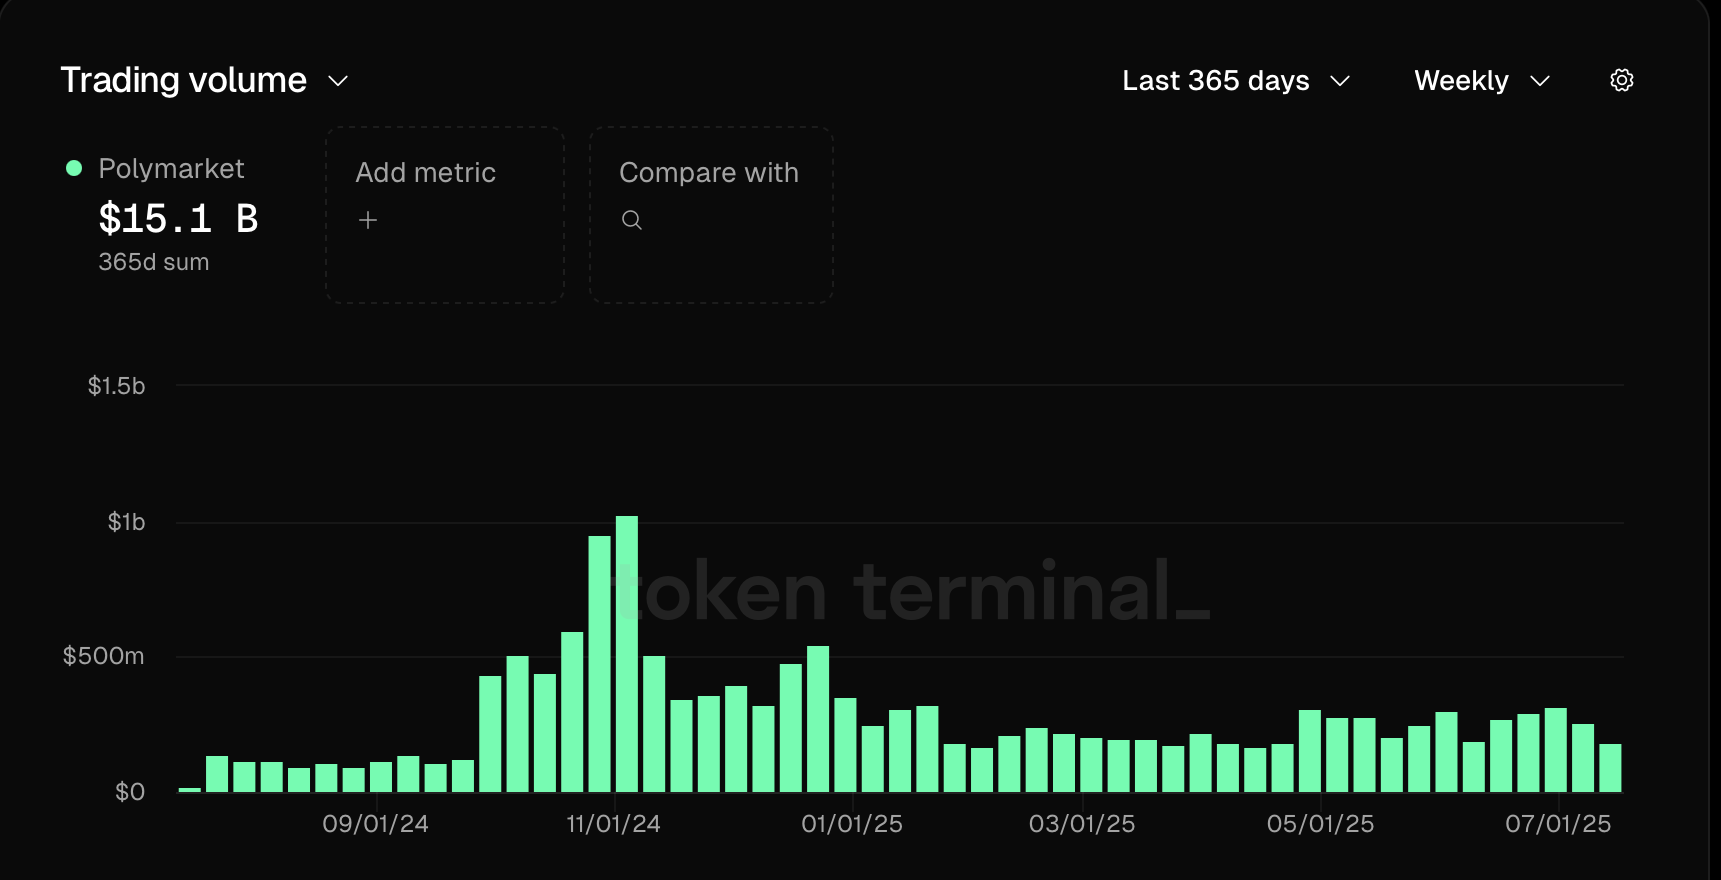Click the last bar at chart's right end
This screenshot has width=1721, height=880.
[1610, 768]
